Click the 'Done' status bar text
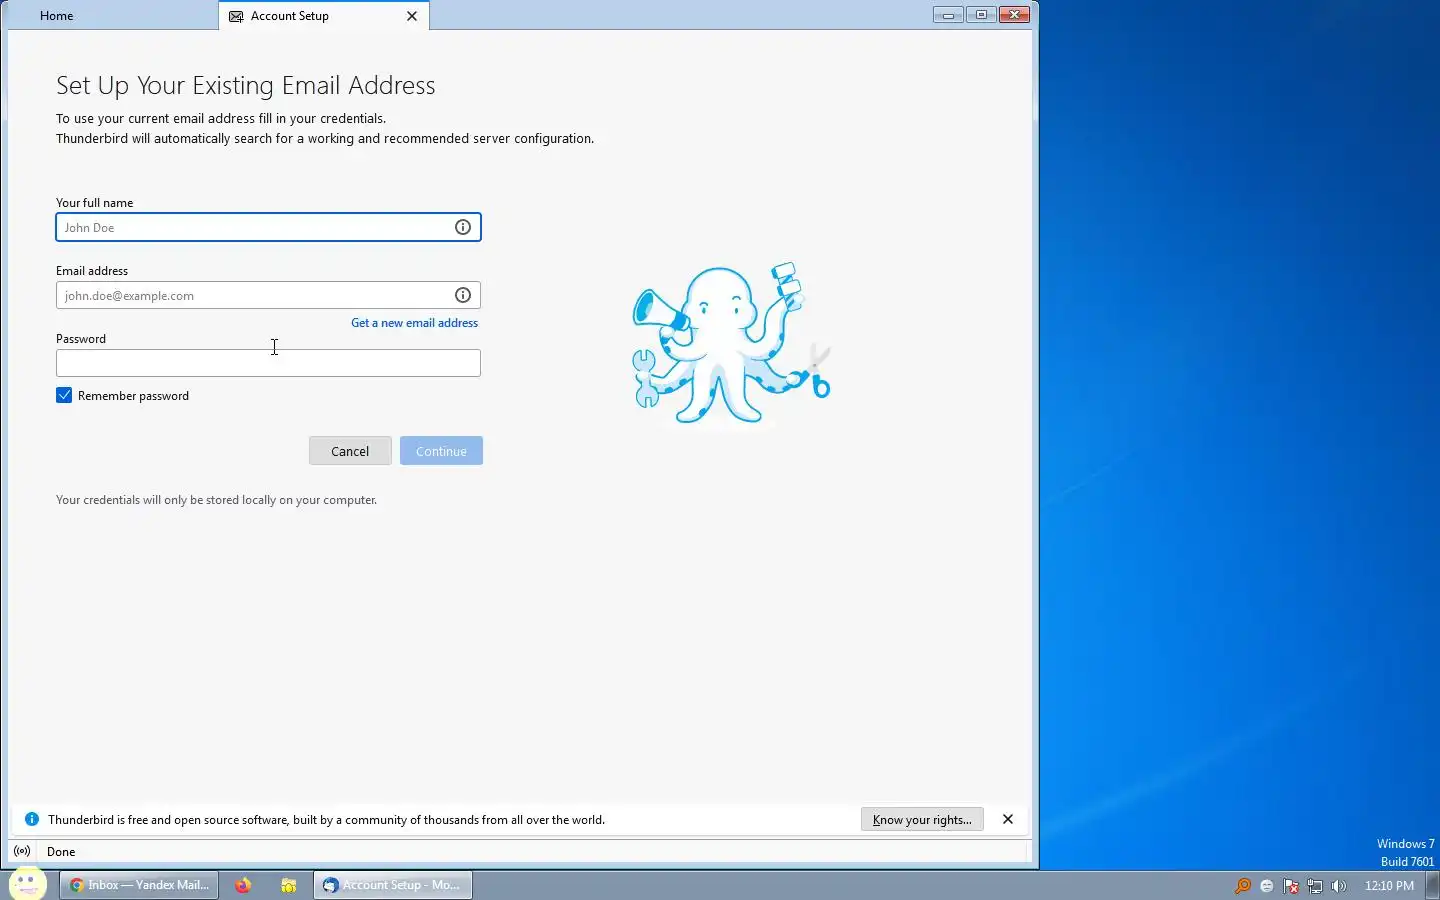This screenshot has width=1440, height=900. [x=61, y=851]
